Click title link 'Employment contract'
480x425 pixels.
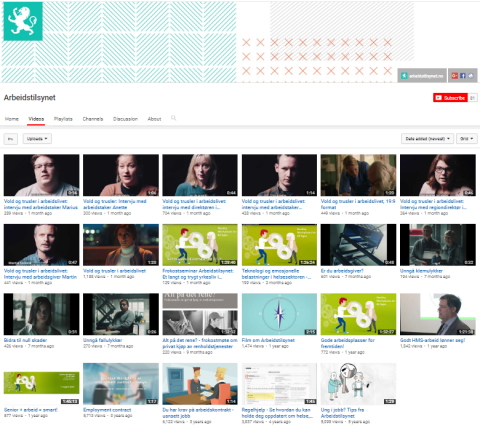[x=107, y=410]
